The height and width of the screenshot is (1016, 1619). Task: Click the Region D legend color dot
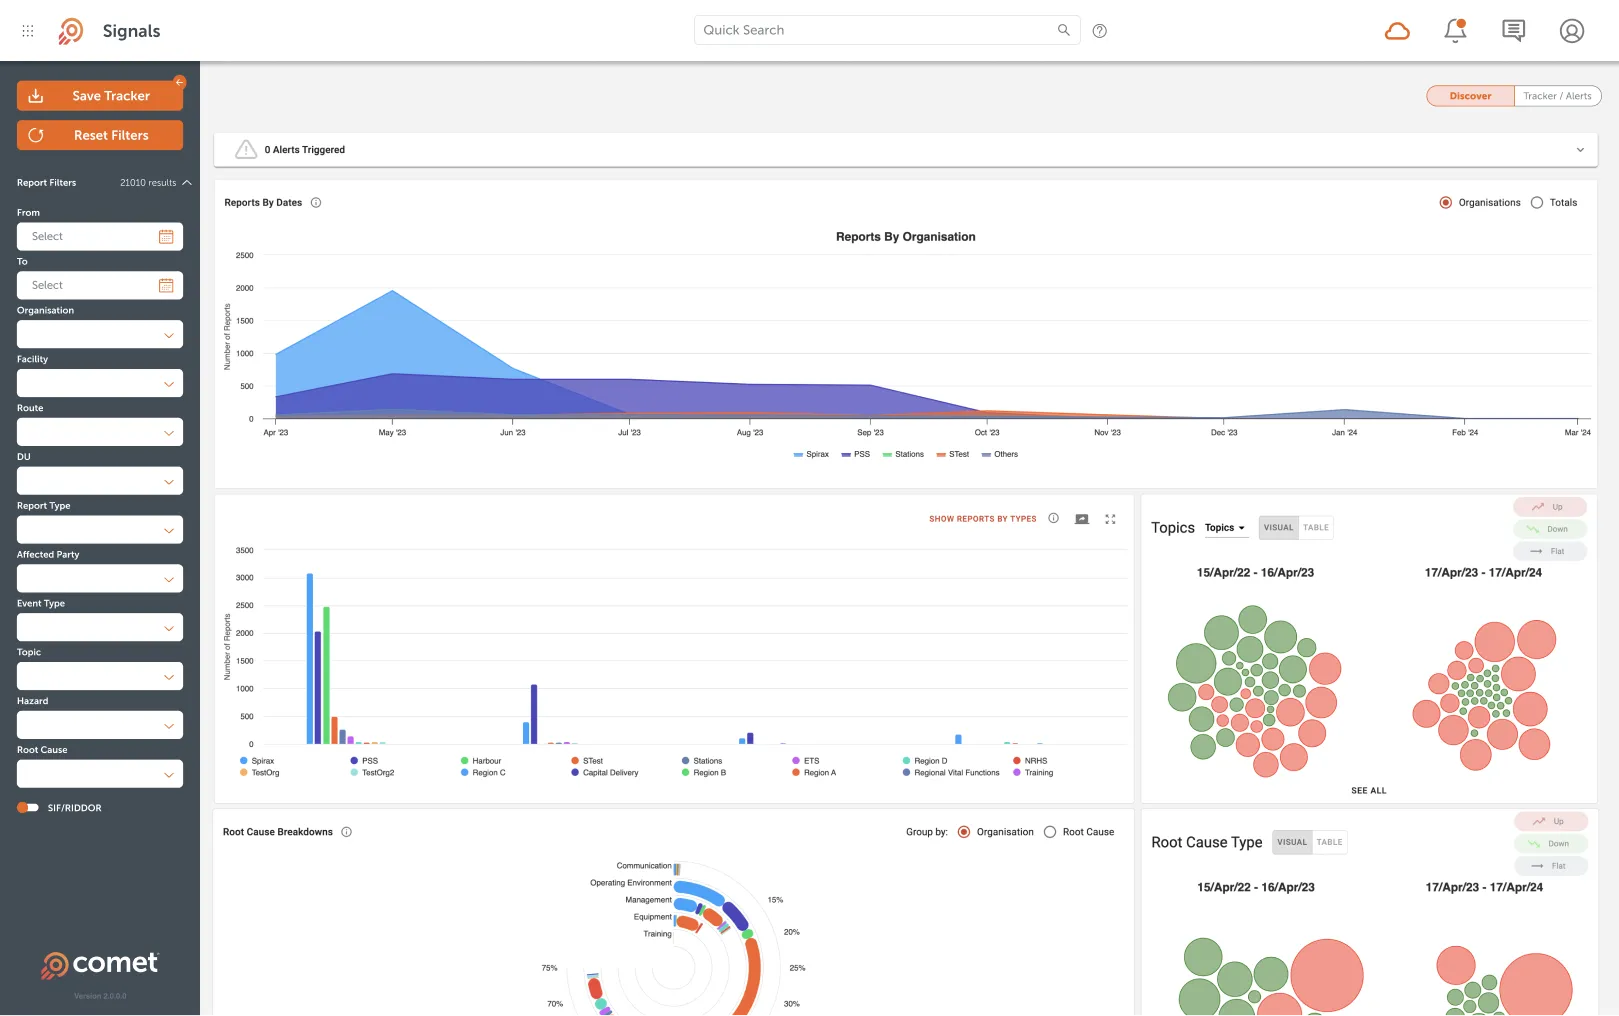906,761
